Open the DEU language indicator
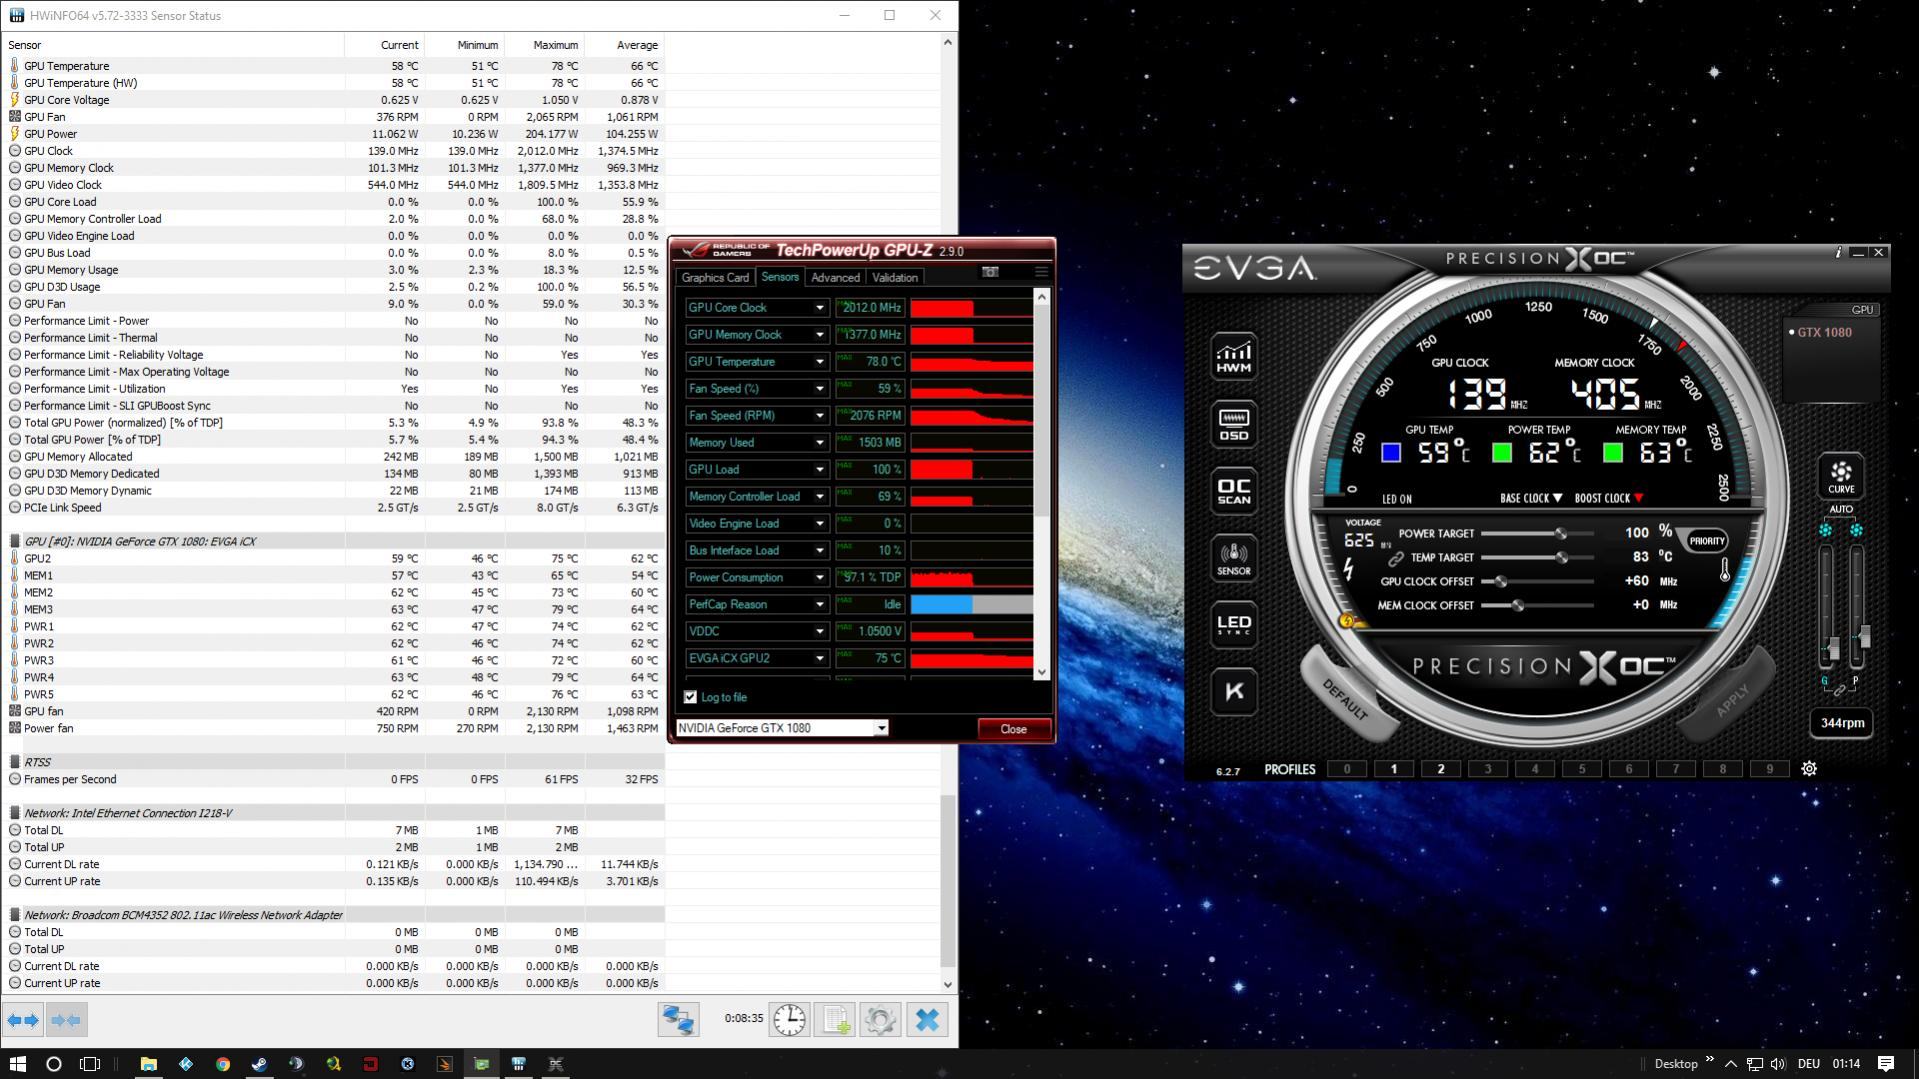The image size is (1919, 1079). (1808, 1064)
